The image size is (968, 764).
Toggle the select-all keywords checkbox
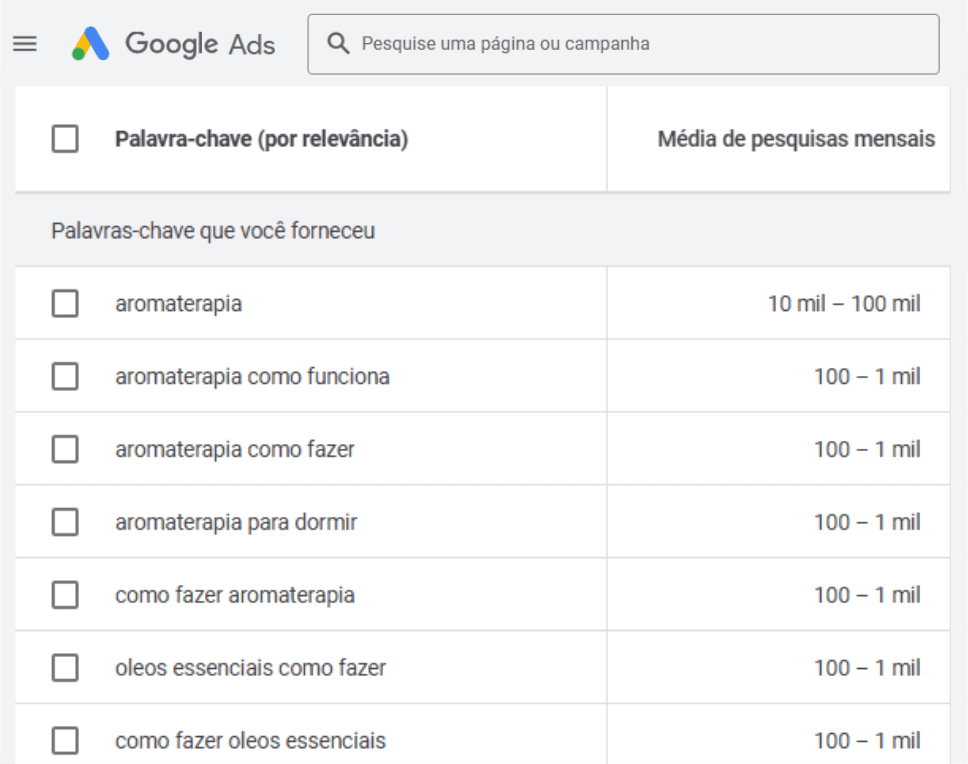tap(65, 139)
